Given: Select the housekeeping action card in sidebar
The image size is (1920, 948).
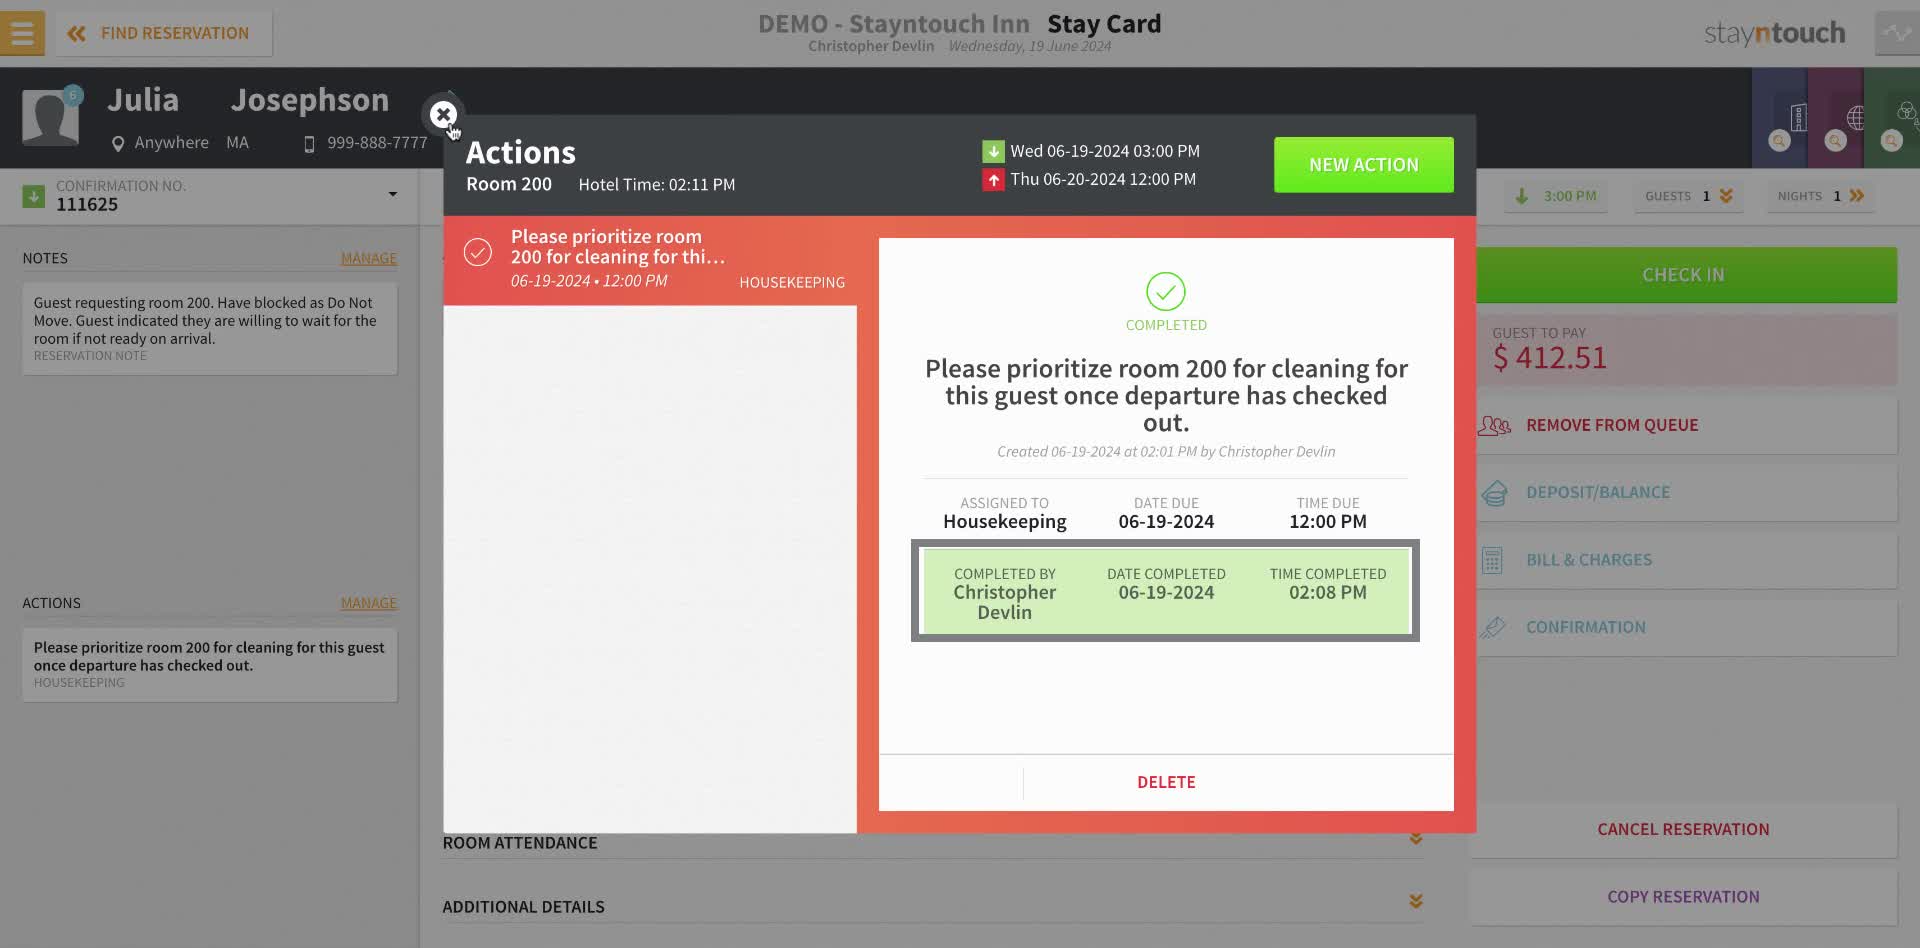Looking at the screenshot, I should pyautogui.click(x=209, y=665).
